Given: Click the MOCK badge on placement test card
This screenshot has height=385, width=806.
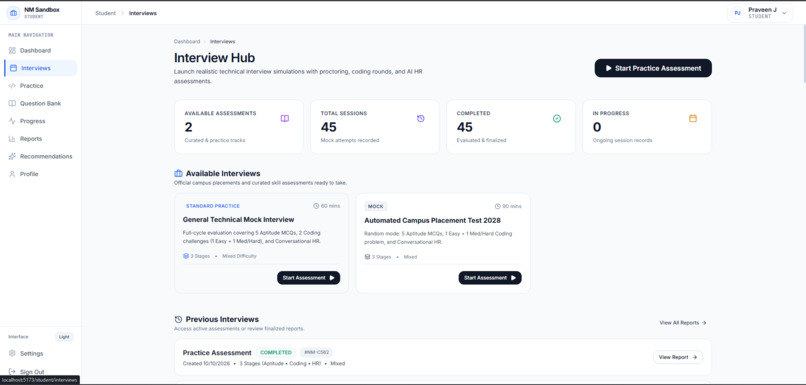Looking at the screenshot, I should click(376, 206).
